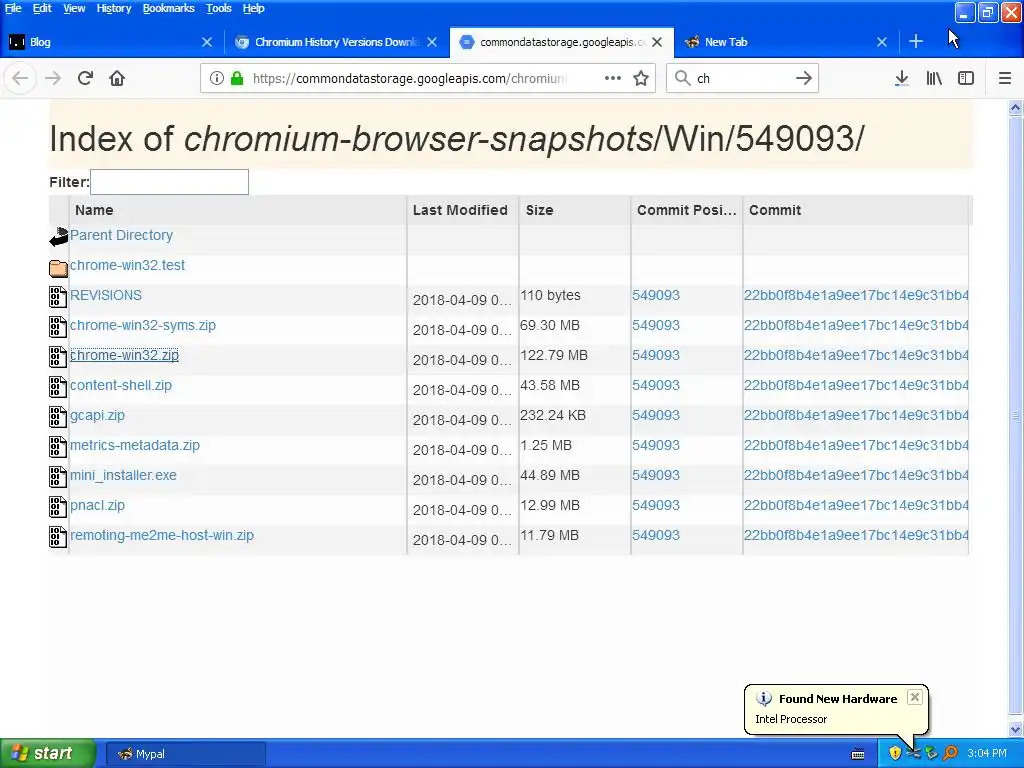Open the Bookmarks menu
Image resolution: width=1024 pixels, height=768 pixels.
click(168, 8)
